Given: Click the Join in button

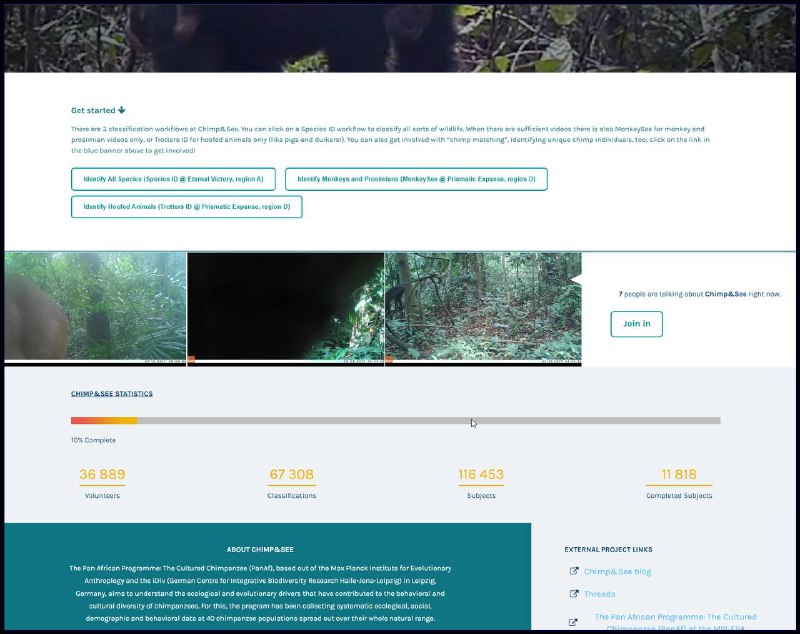Looking at the screenshot, I should (x=637, y=324).
